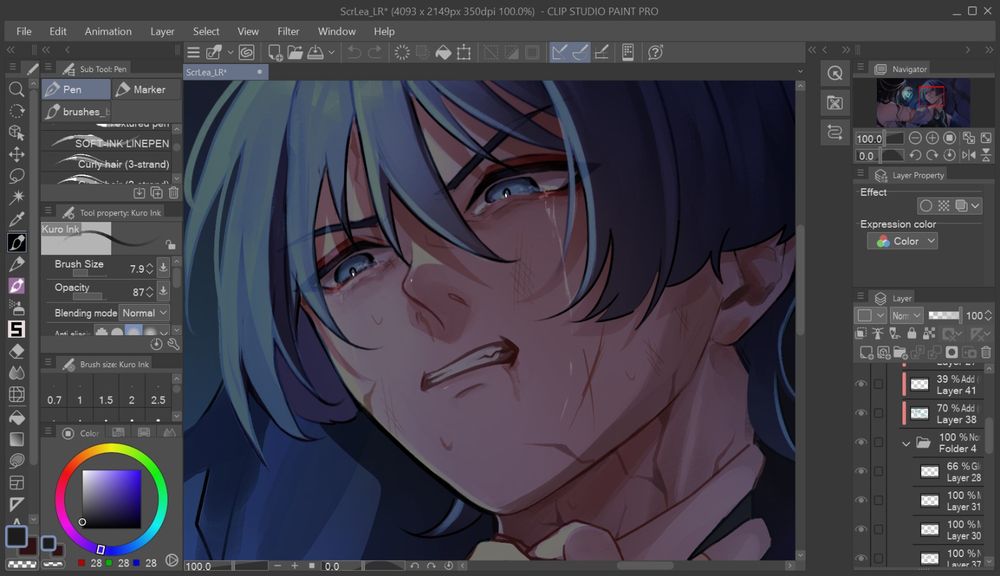The width and height of the screenshot is (1000, 576).
Task: Click the zoom out minus icon in Navigator
Action: (915, 138)
